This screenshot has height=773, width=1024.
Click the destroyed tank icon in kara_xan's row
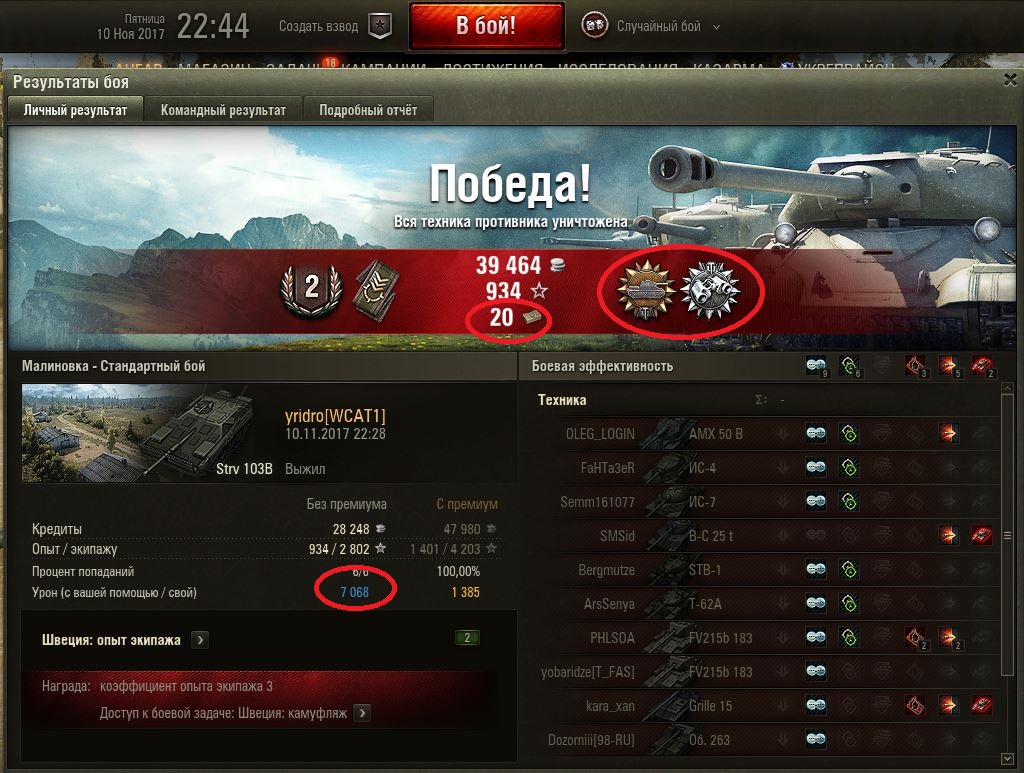(x=982, y=705)
